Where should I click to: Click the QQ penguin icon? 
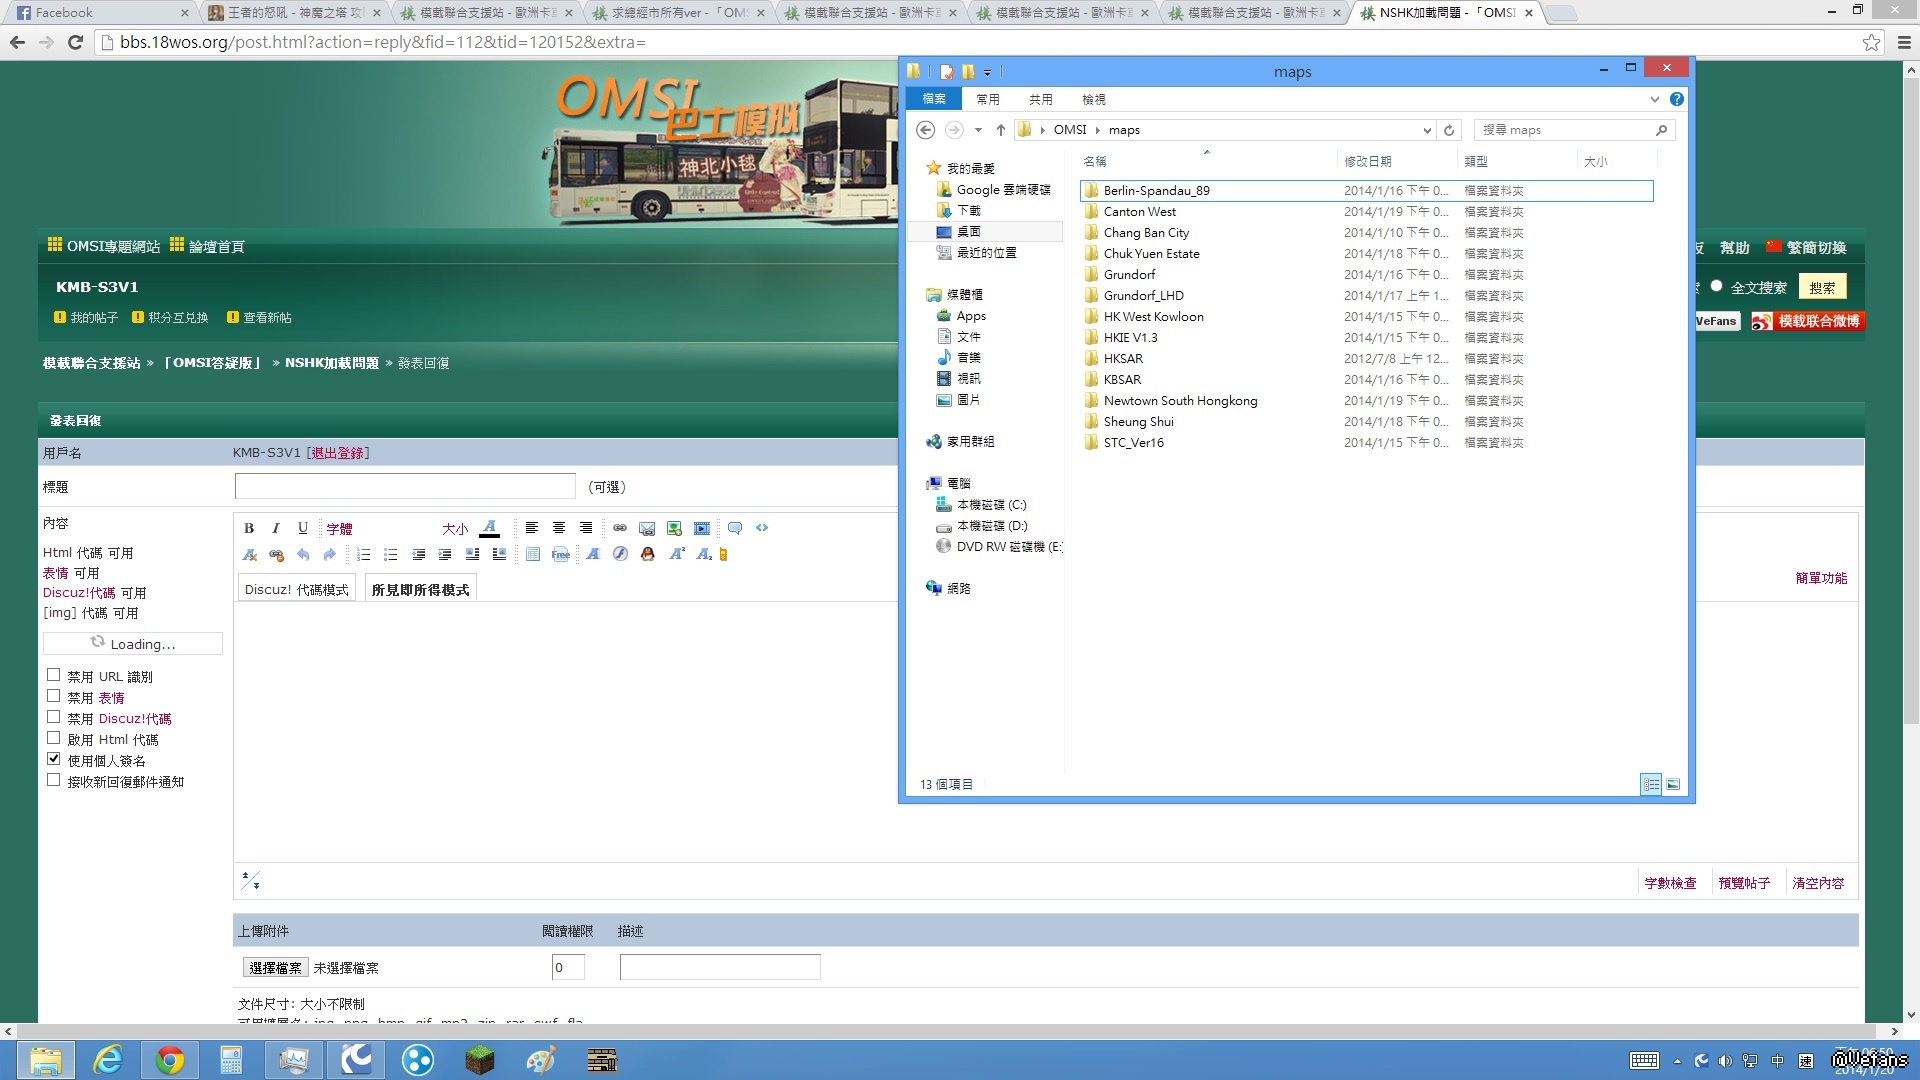point(647,554)
